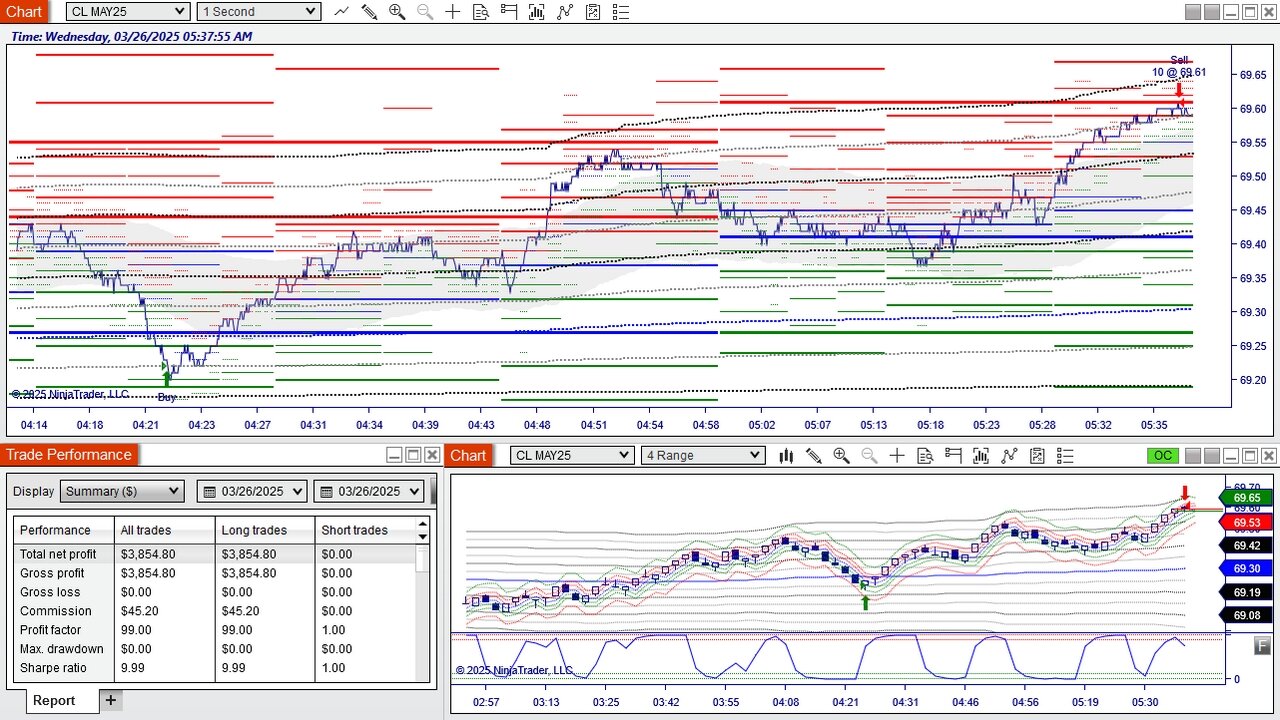This screenshot has width=1280, height=720.
Task: Open Drawing Tools pencil in top chart toolbar
Action: (369, 12)
